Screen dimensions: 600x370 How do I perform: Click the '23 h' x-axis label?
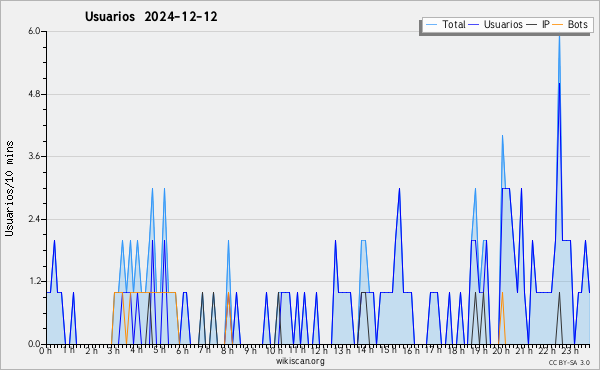(570, 350)
